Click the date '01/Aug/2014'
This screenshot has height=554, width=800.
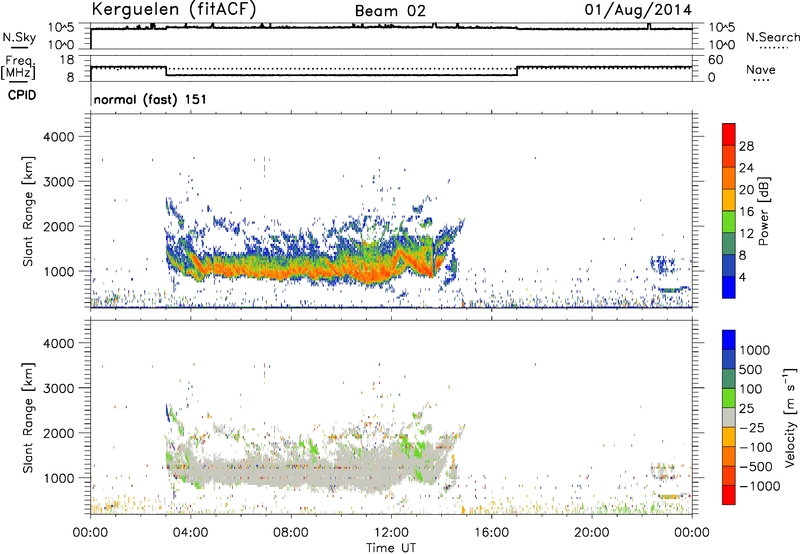tap(638, 10)
